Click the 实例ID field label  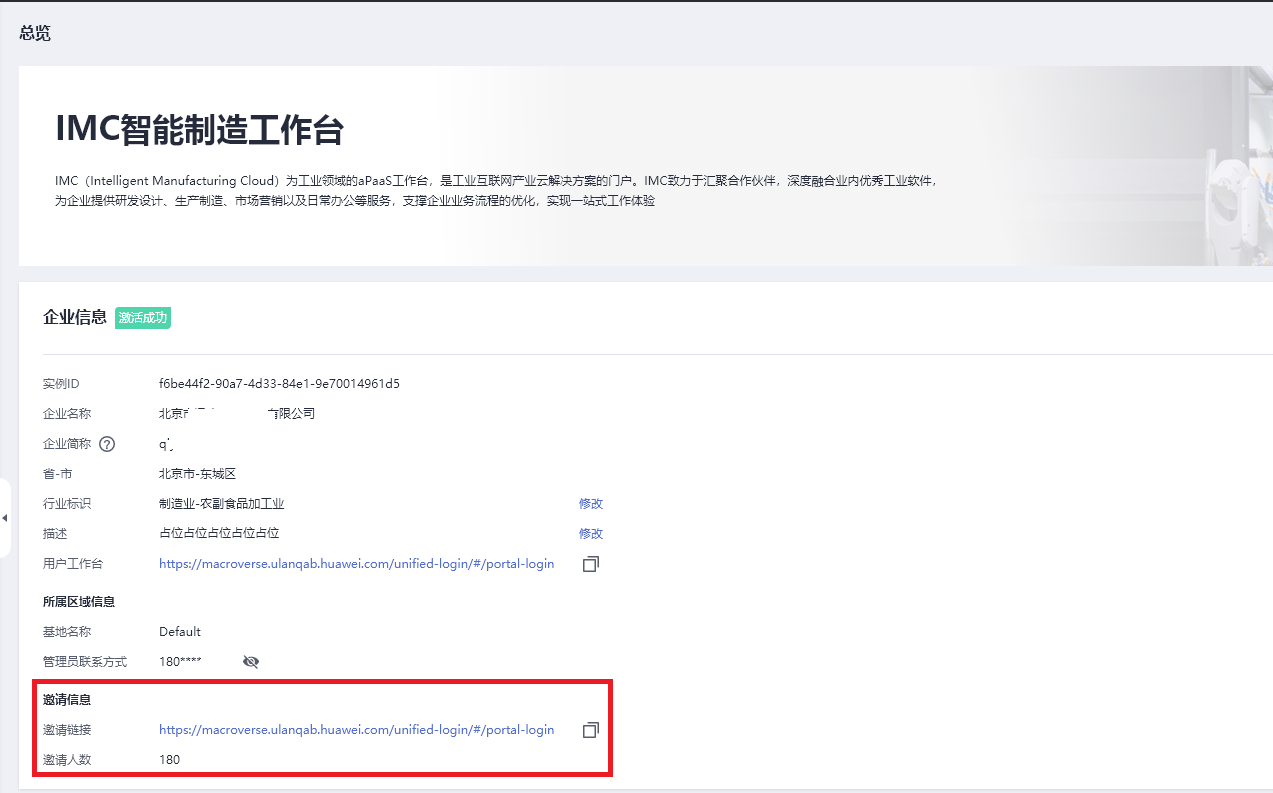[61, 384]
